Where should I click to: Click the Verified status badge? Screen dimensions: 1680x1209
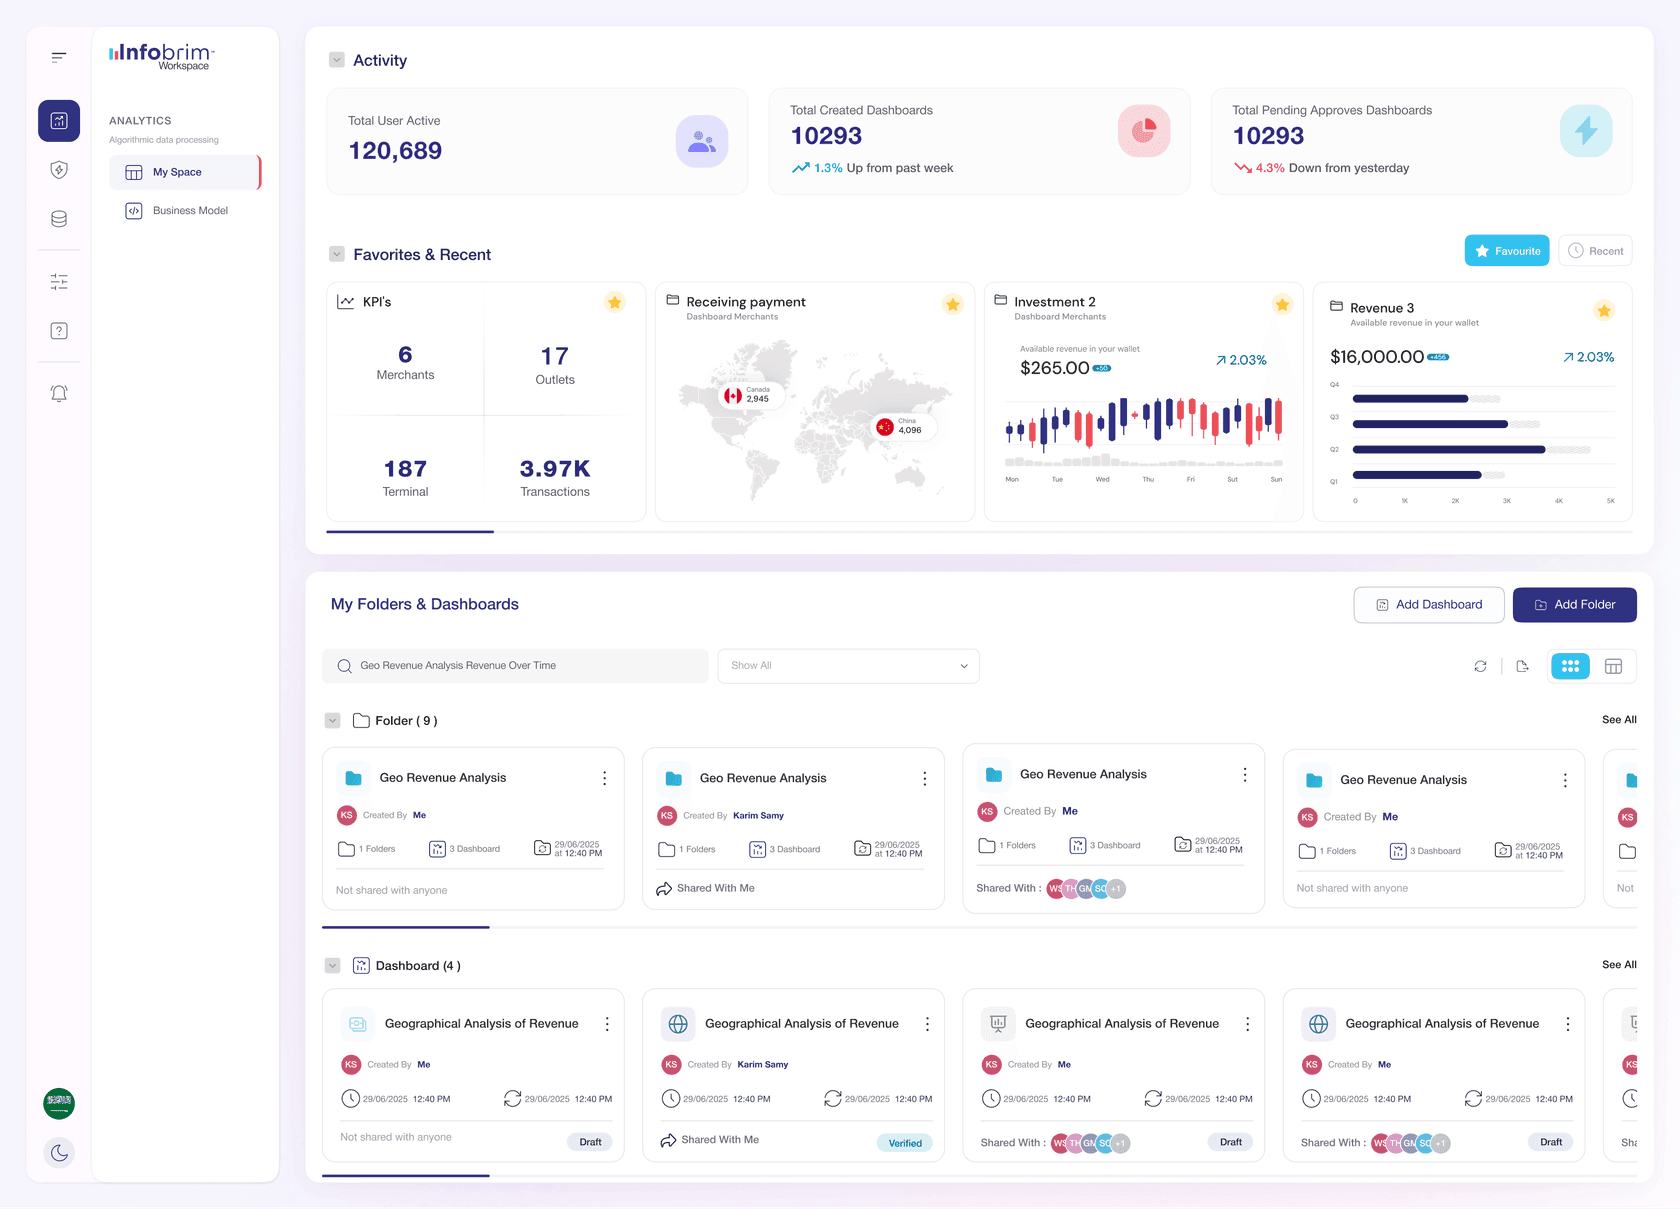[905, 1143]
